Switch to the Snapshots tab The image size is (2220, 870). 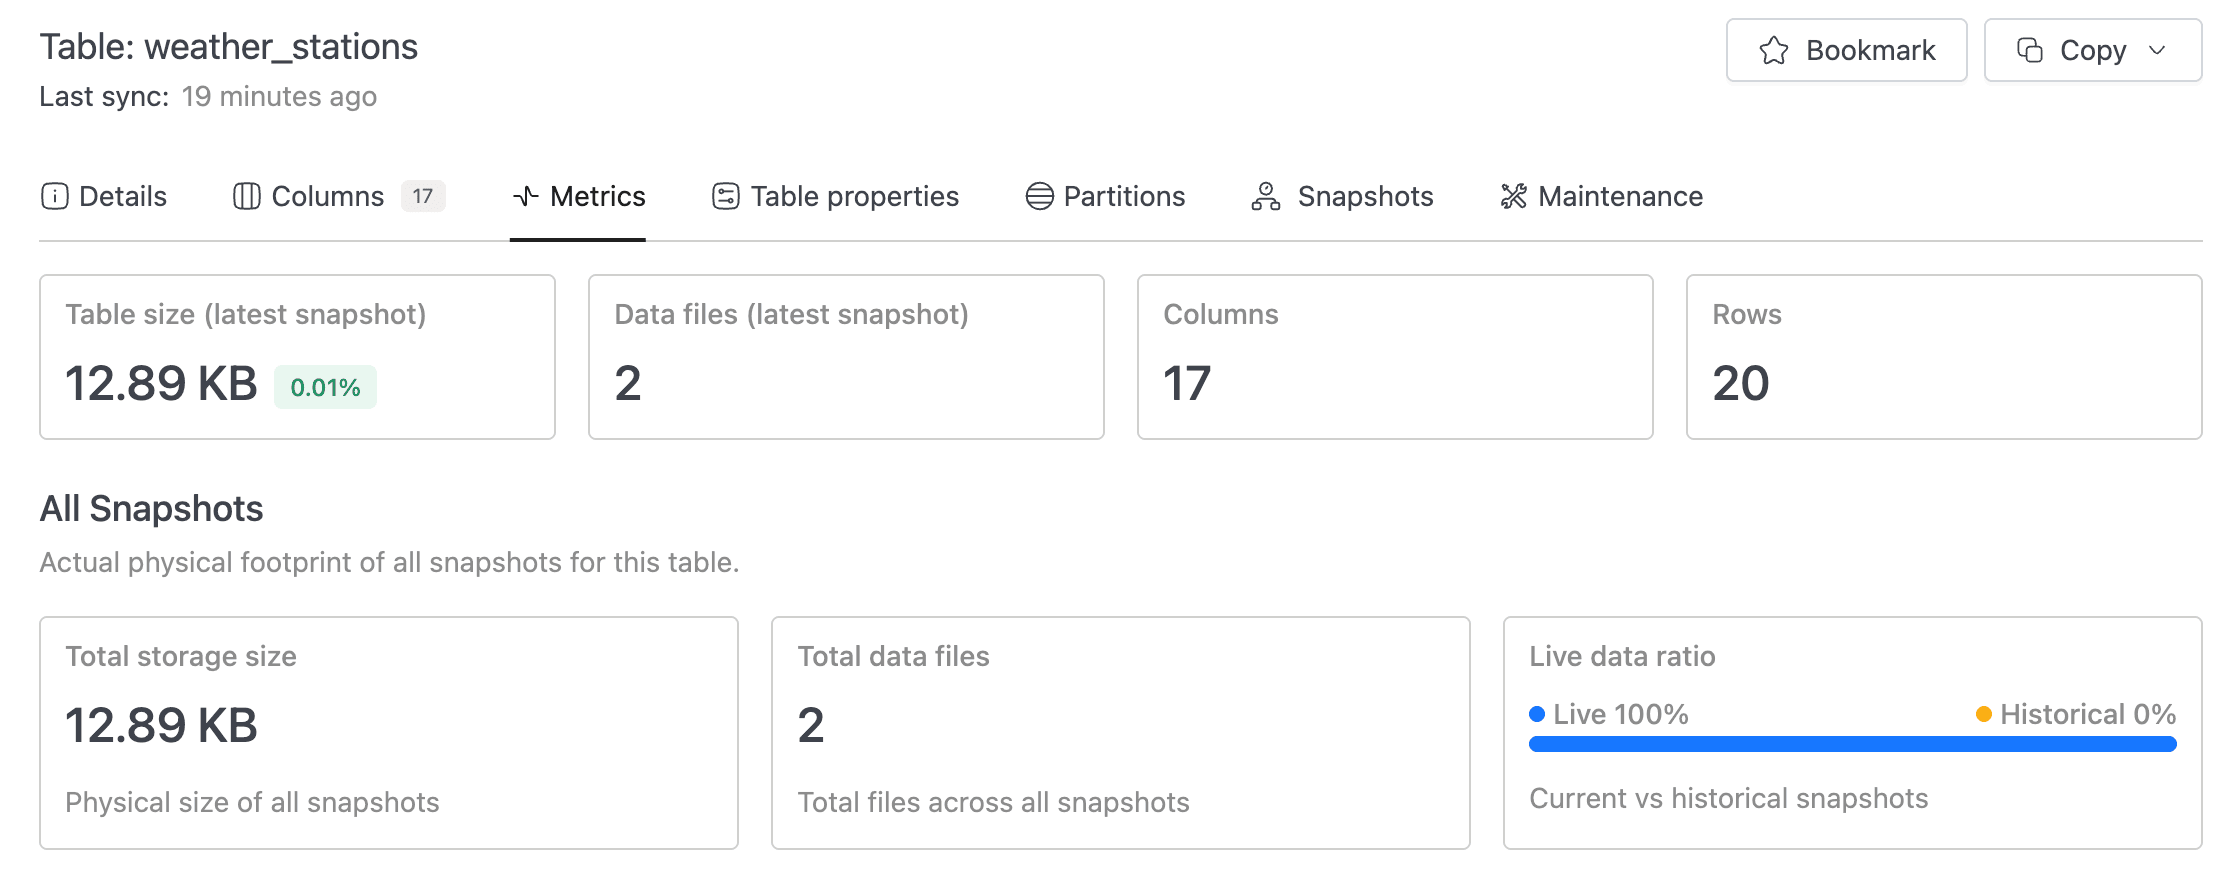click(1364, 196)
